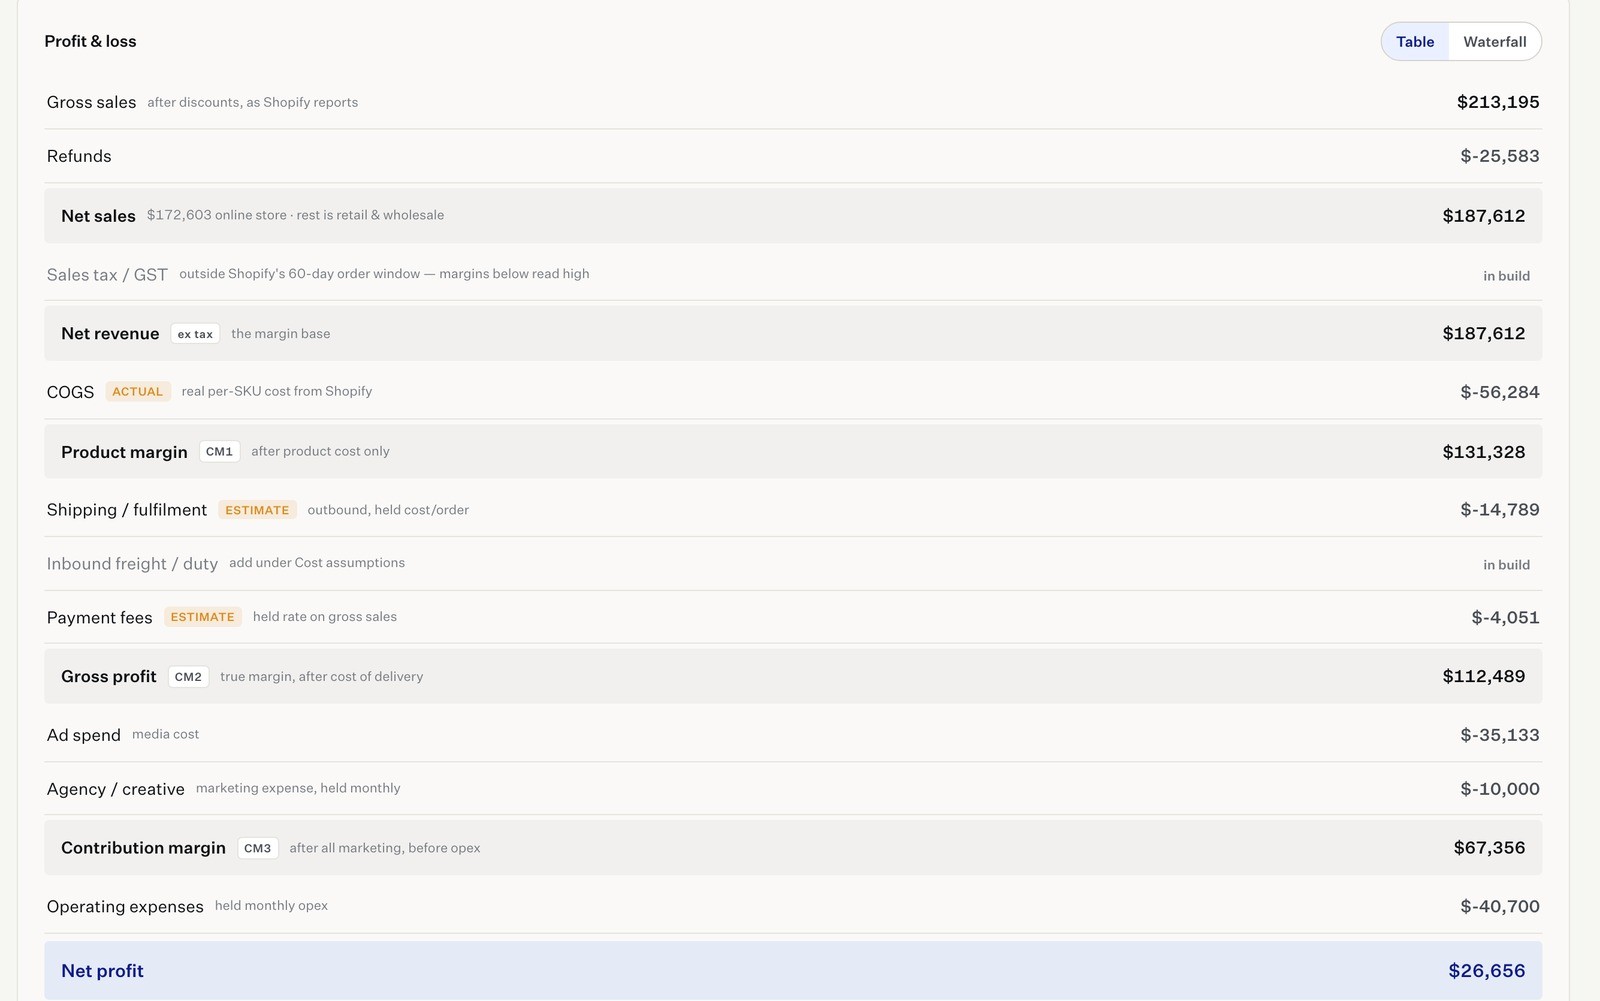Click the CM1 badge
This screenshot has width=1600, height=1001.
click(x=219, y=452)
